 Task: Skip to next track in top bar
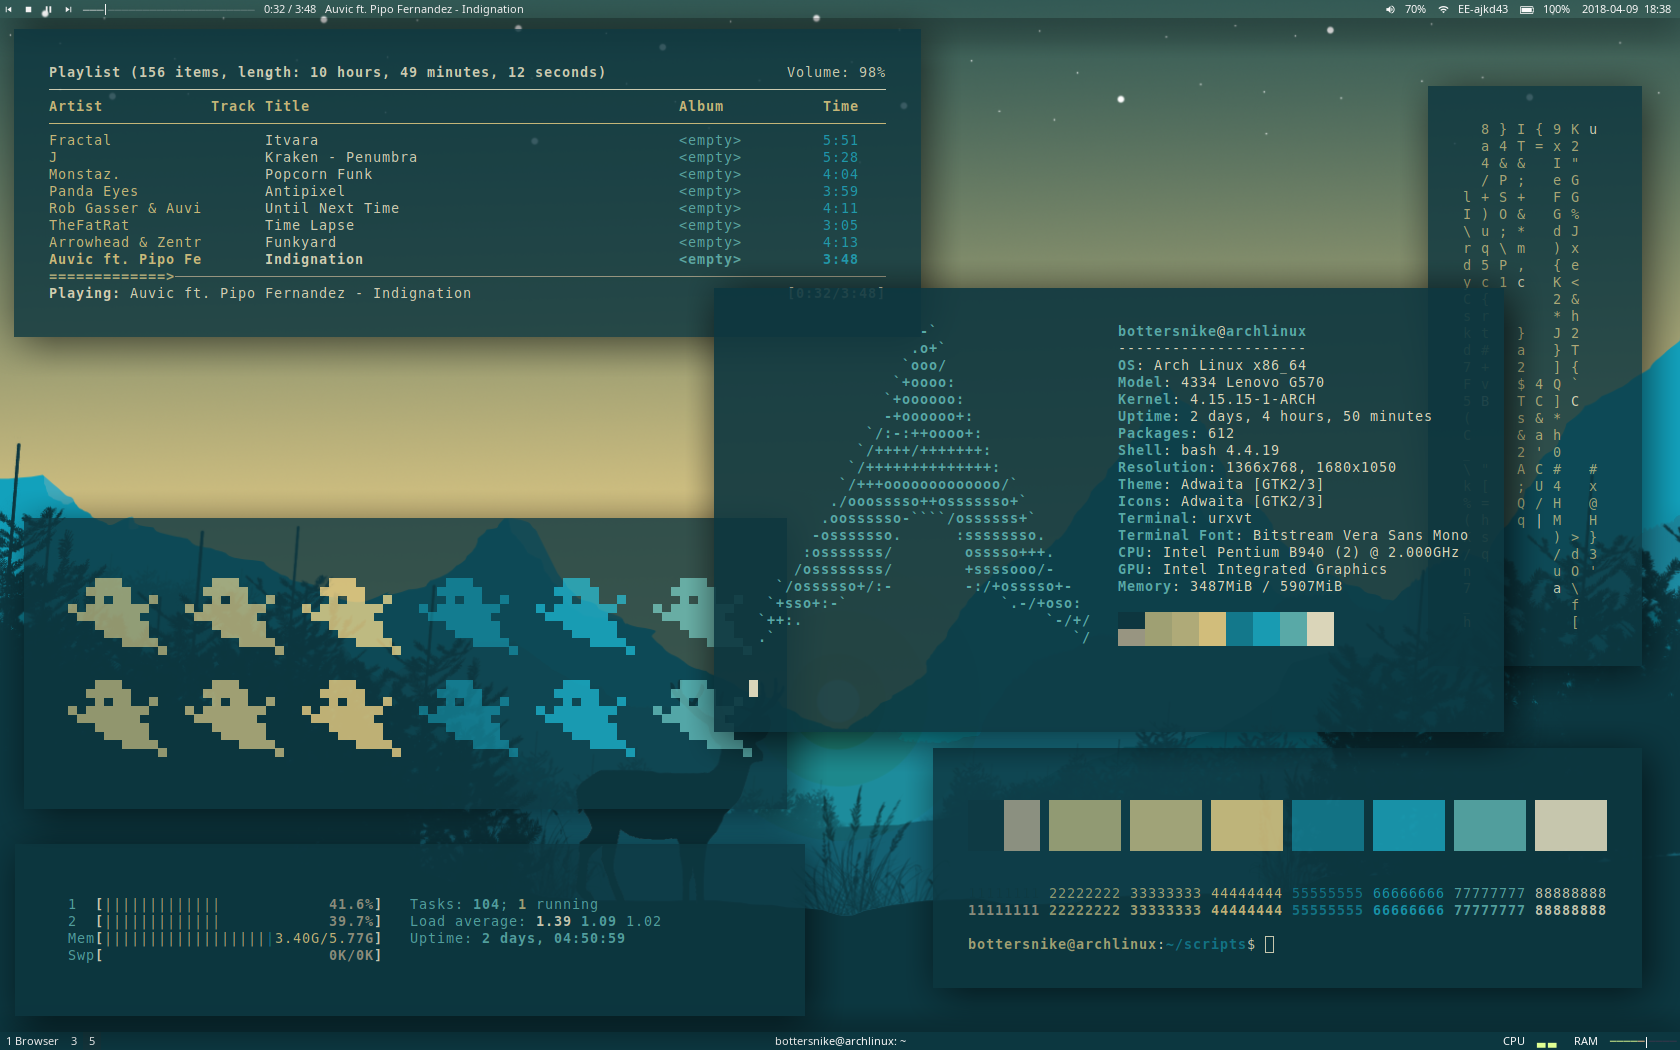pos(68,9)
